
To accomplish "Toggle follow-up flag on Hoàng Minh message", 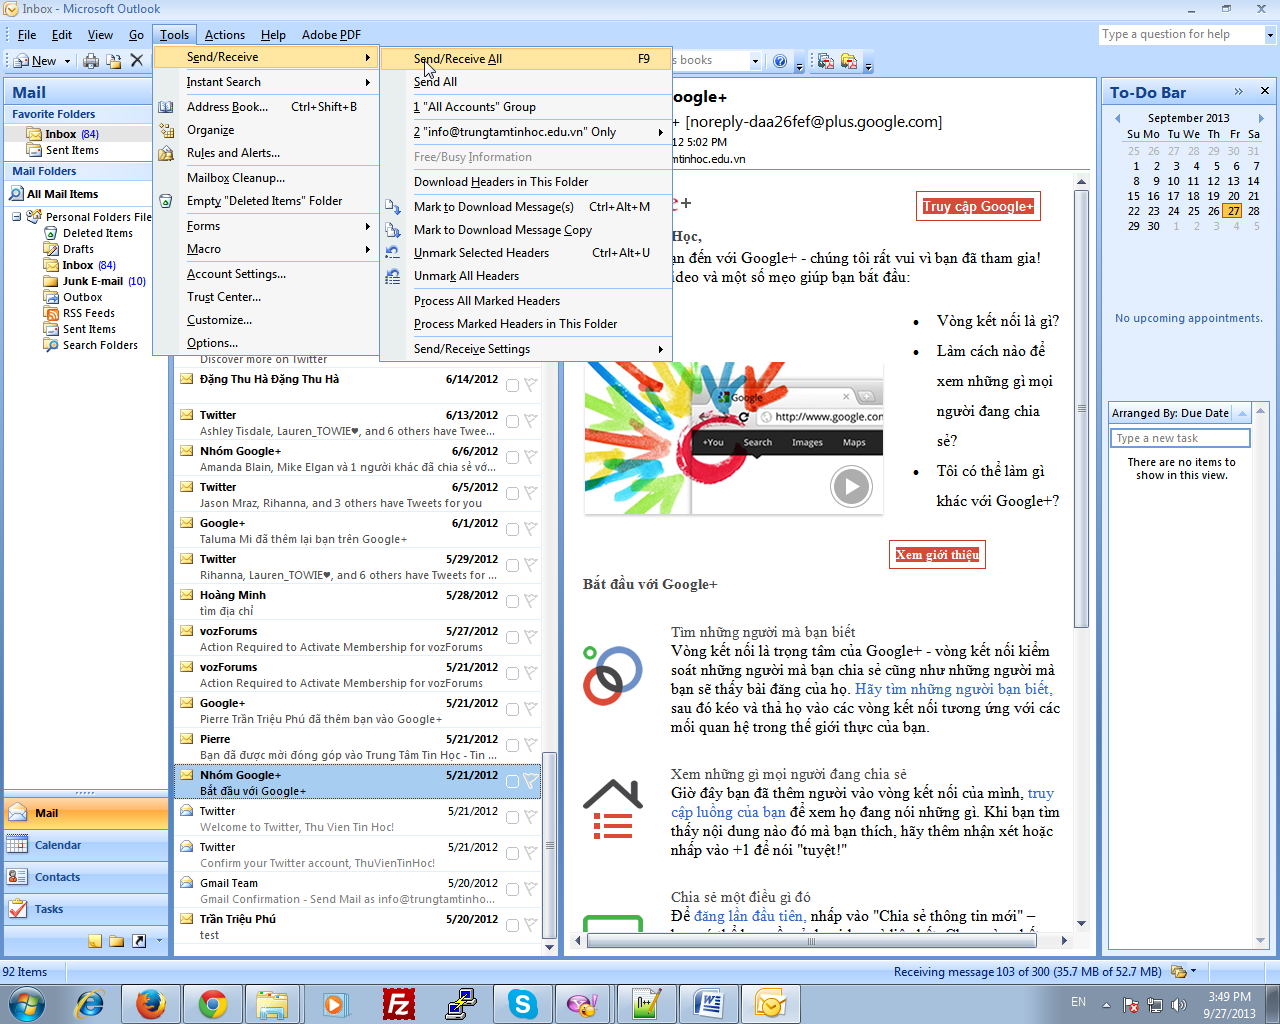I will click(x=530, y=601).
